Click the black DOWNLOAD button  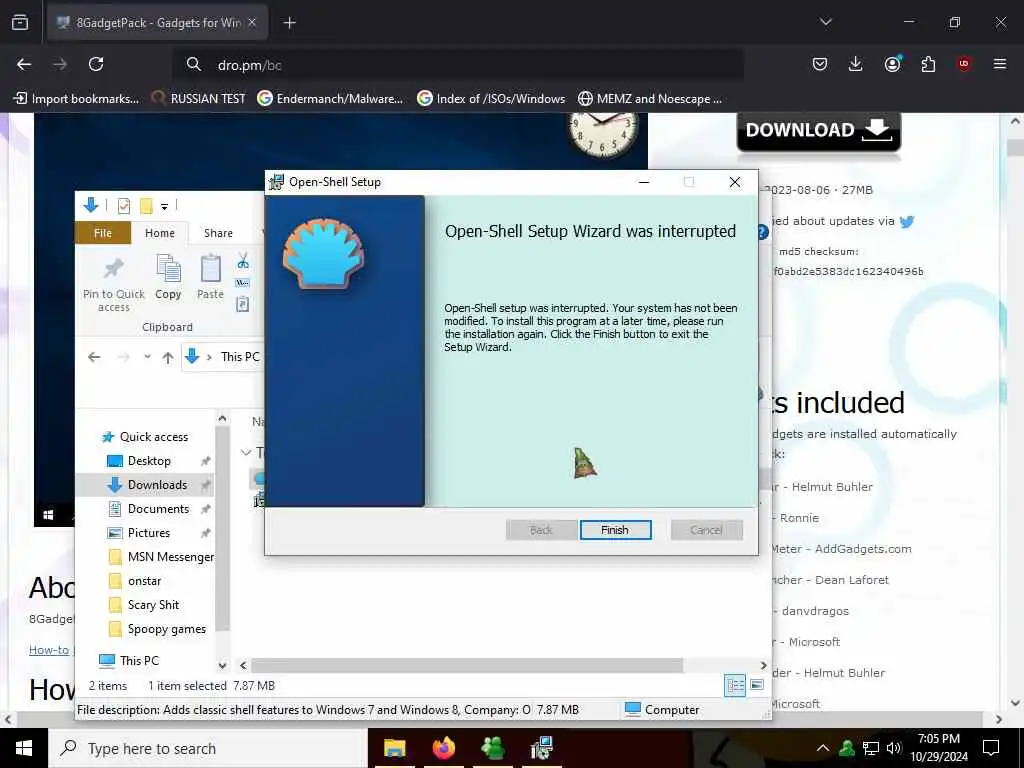tap(818, 131)
